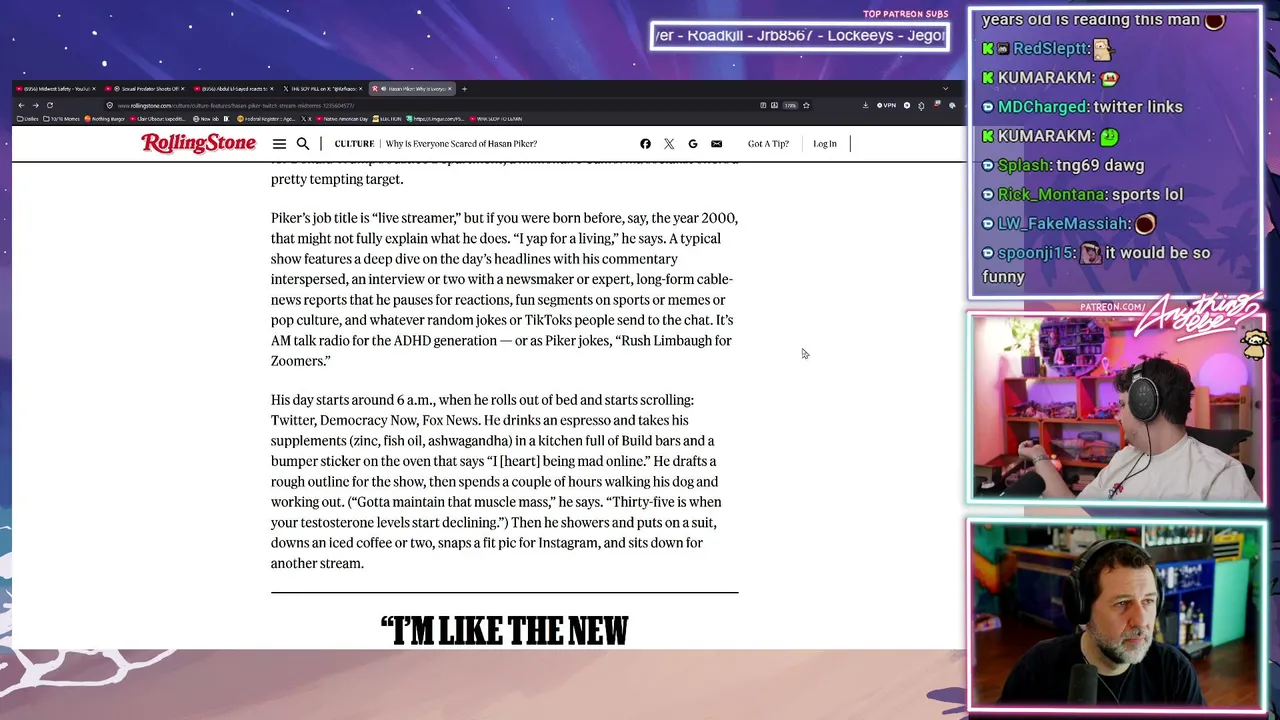Close the Midwest Safety tab
The image size is (1280, 720).
[x=94, y=89]
